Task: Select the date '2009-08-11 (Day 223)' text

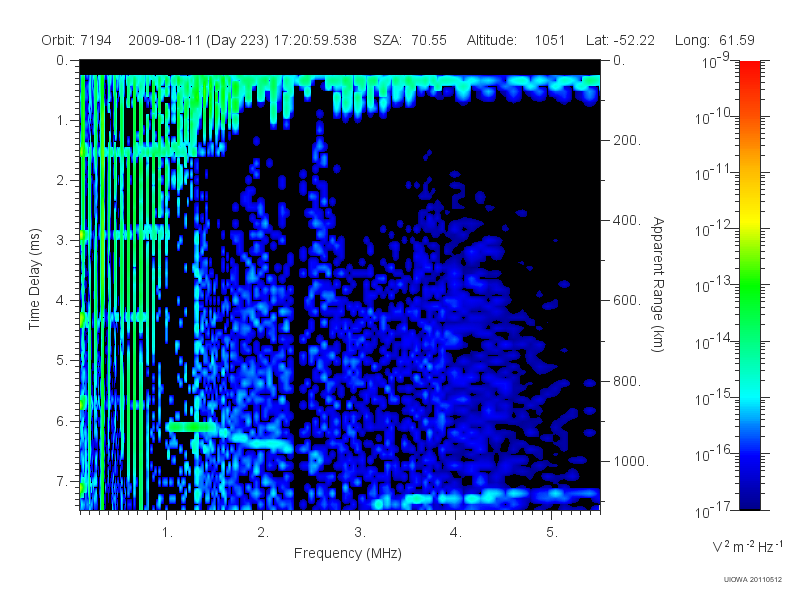Action: pyautogui.click(x=198, y=40)
